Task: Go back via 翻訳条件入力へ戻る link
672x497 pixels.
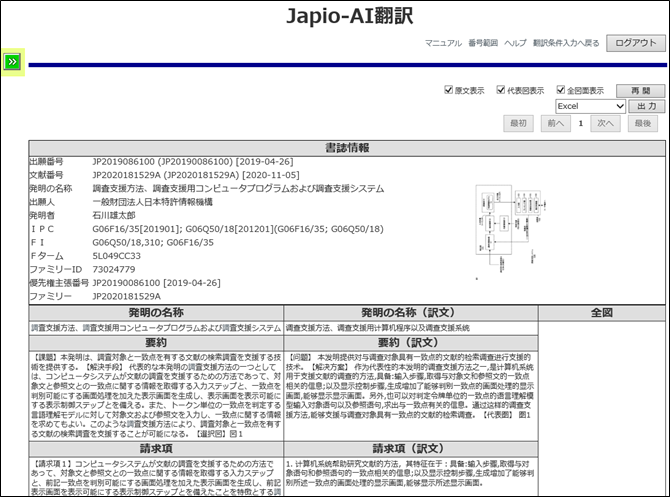Action: click(x=566, y=43)
